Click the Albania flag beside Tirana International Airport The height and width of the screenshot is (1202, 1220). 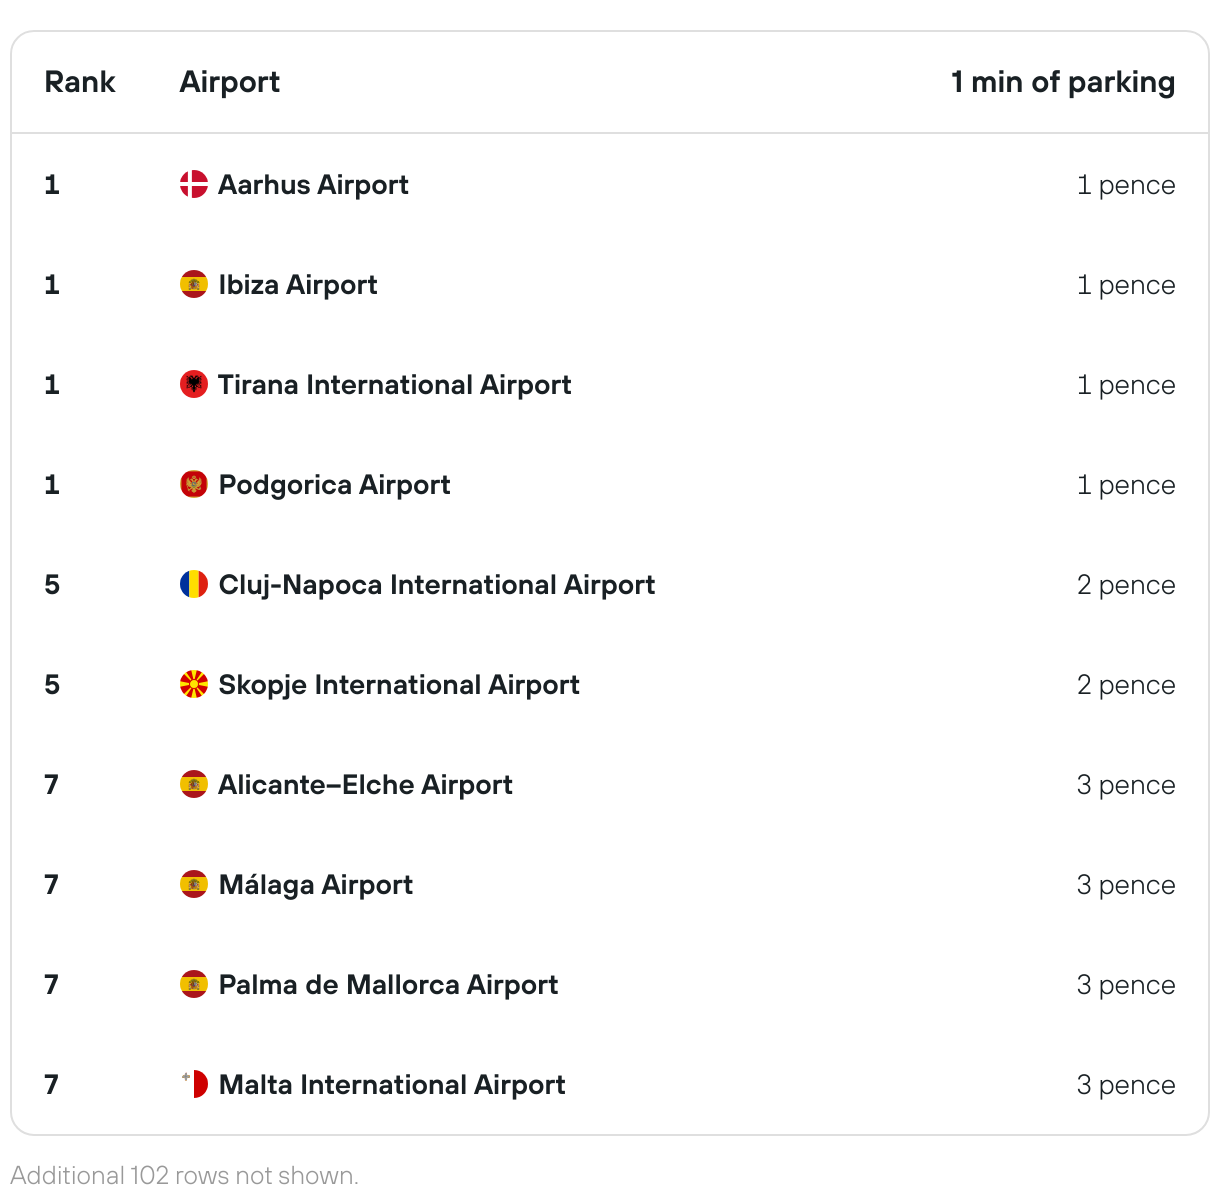tap(193, 384)
